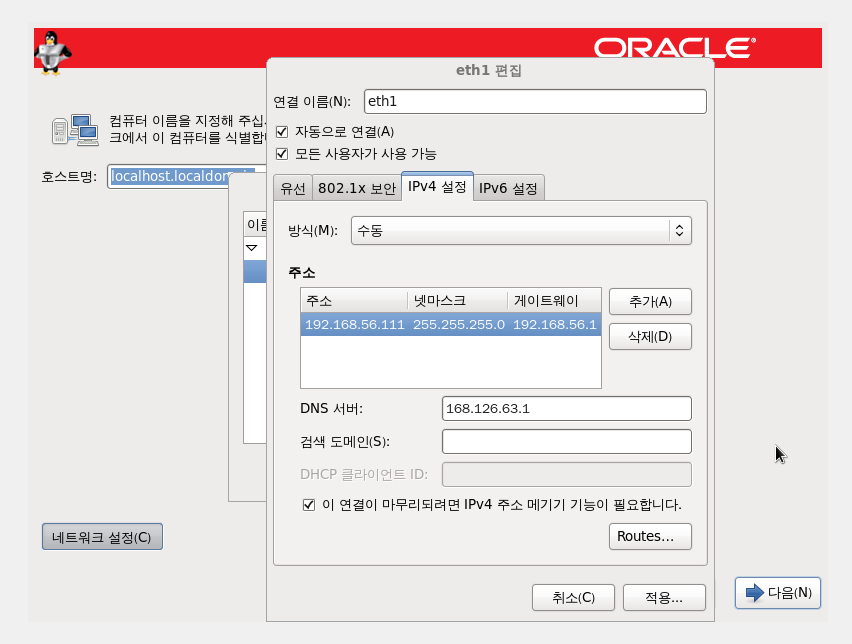
Task: Open the Routes... dialog button
Action: [650, 536]
